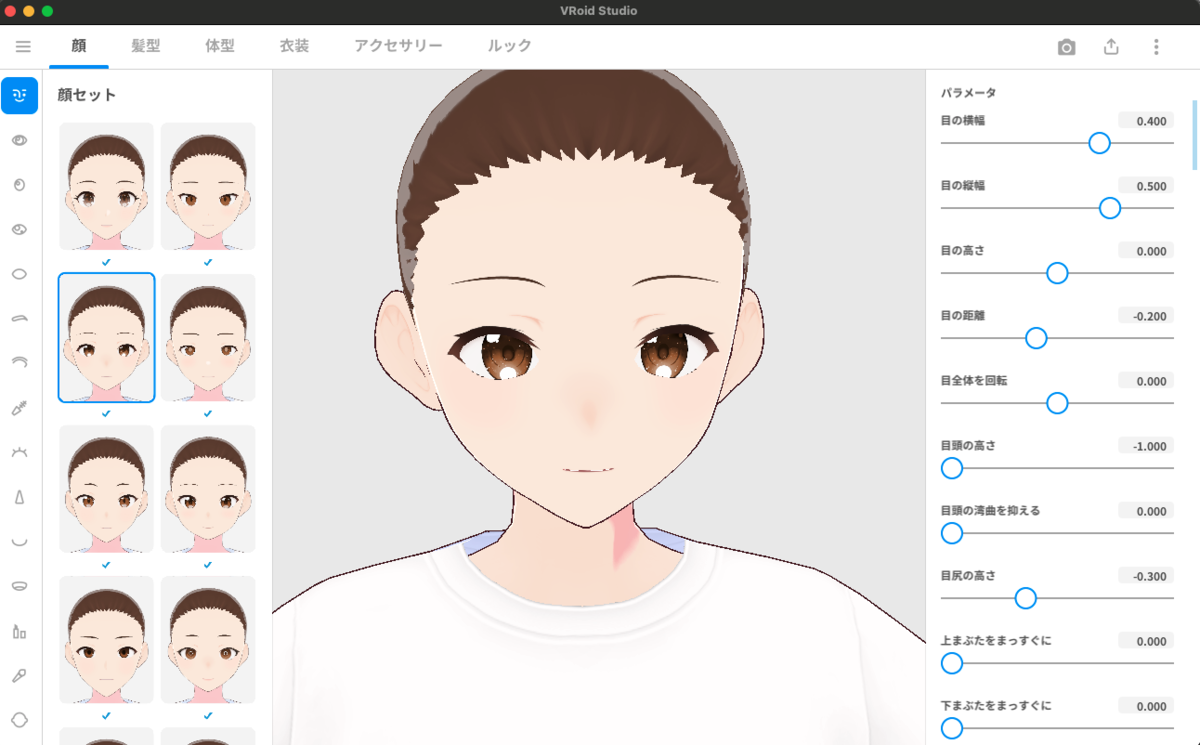Open the hamburger menu top left

[x=22, y=46]
